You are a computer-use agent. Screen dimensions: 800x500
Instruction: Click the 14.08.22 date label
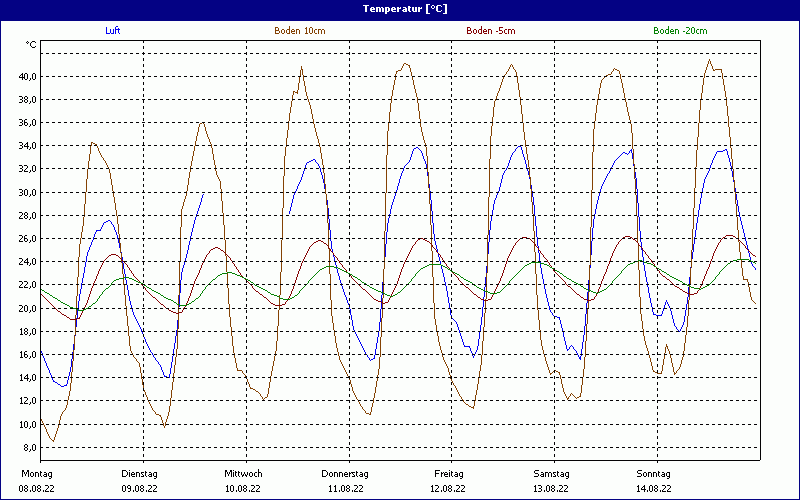click(654, 489)
